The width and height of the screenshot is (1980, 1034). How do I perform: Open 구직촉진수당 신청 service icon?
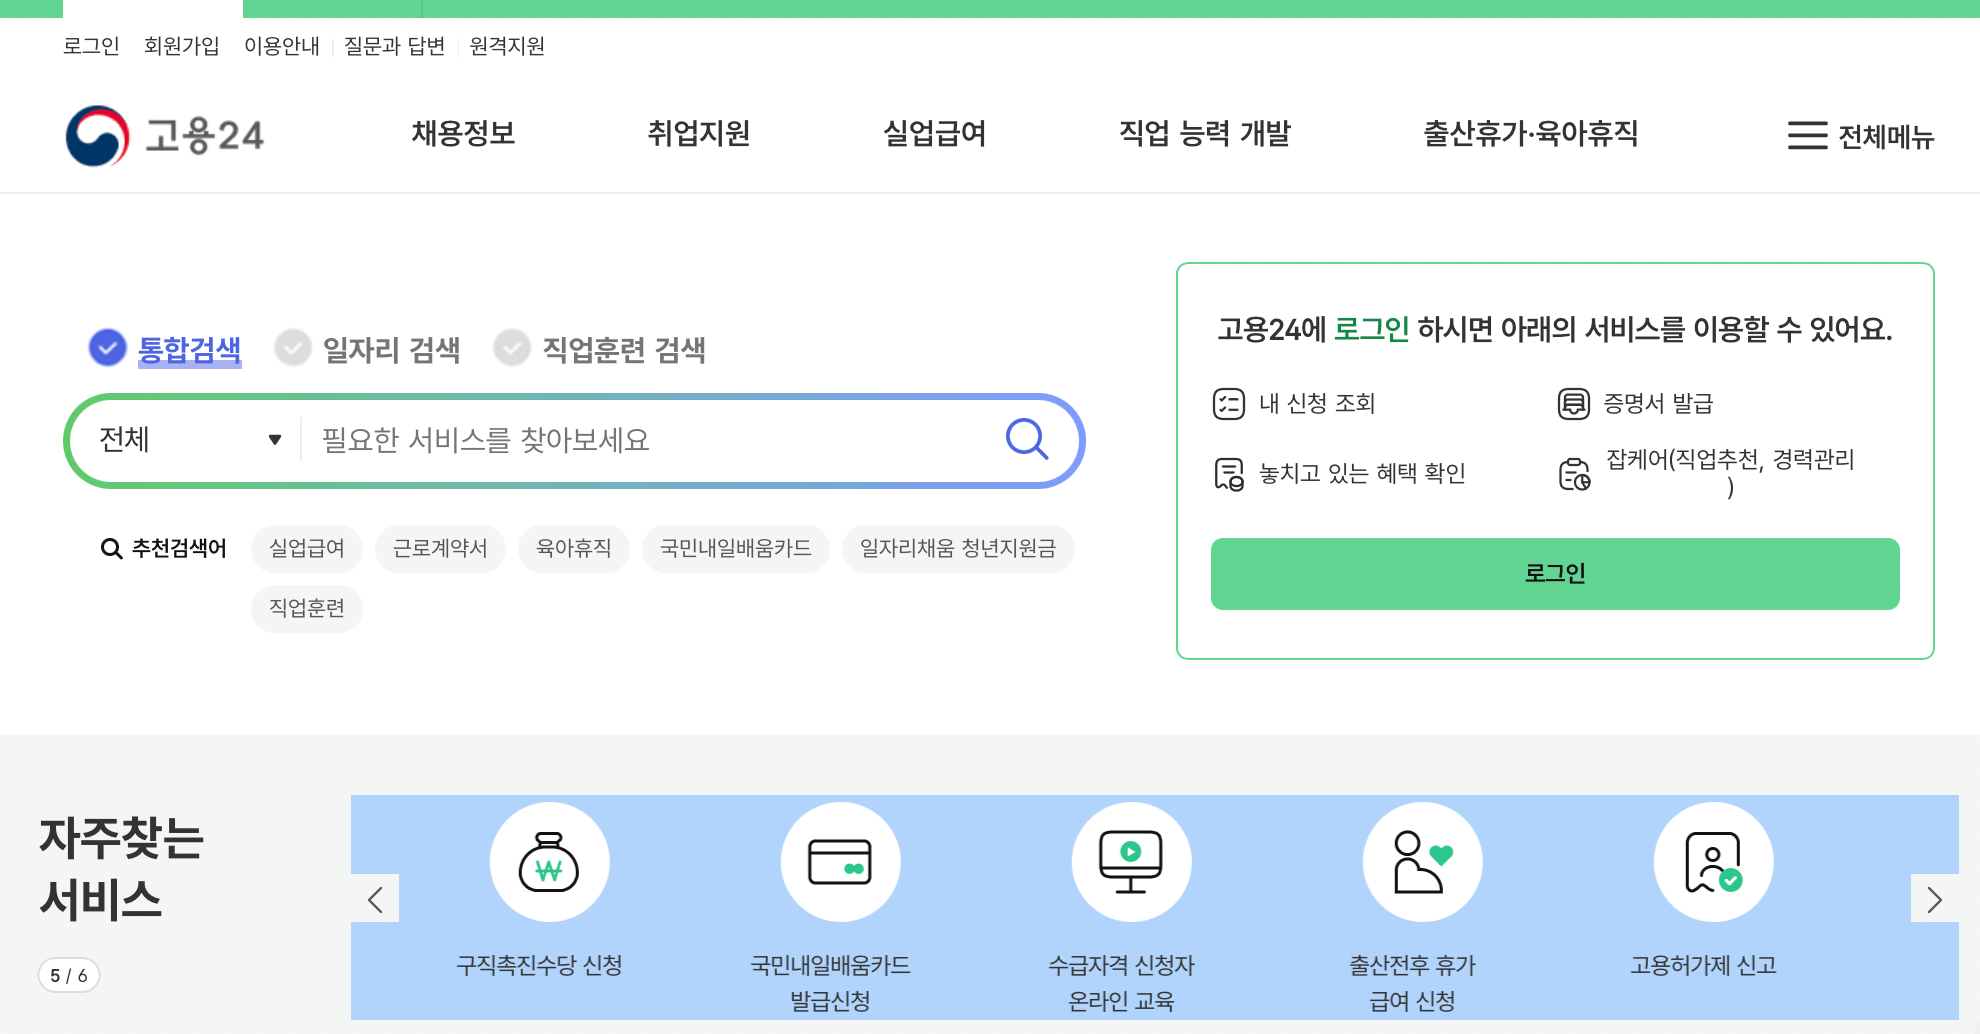549,861
